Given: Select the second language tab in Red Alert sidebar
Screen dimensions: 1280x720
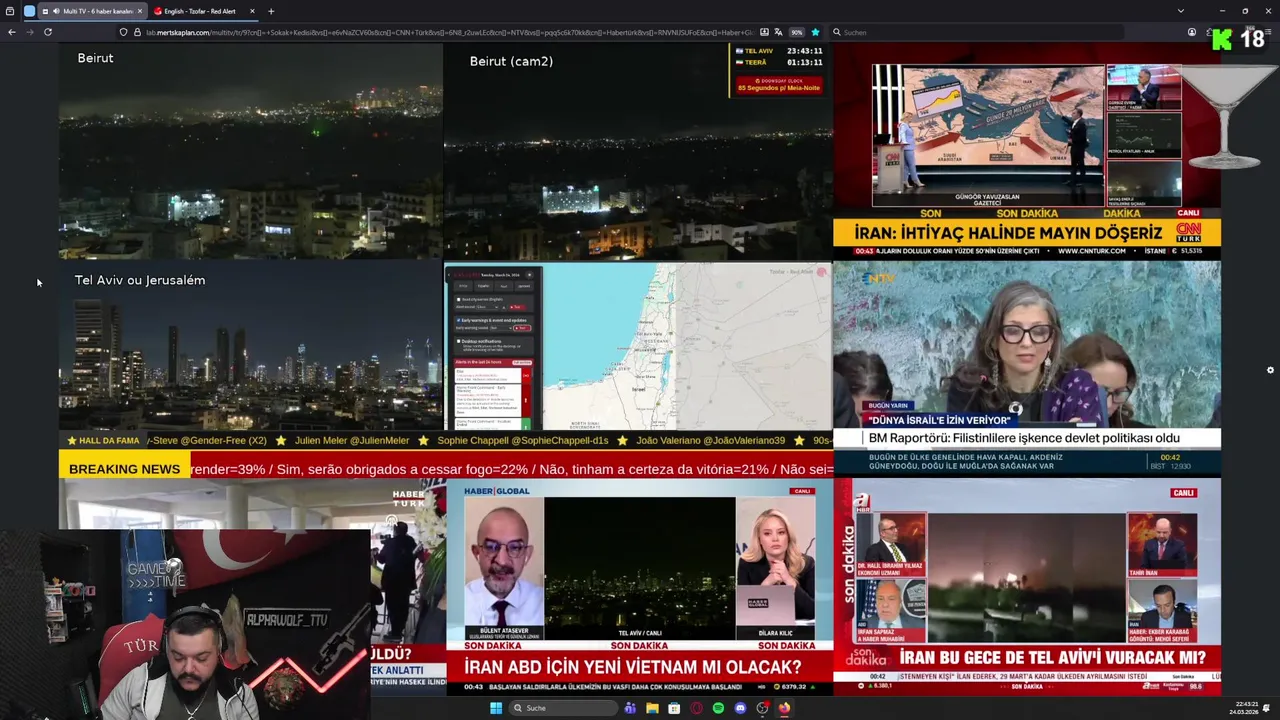Looking at the screenshot, I should 483,286.
